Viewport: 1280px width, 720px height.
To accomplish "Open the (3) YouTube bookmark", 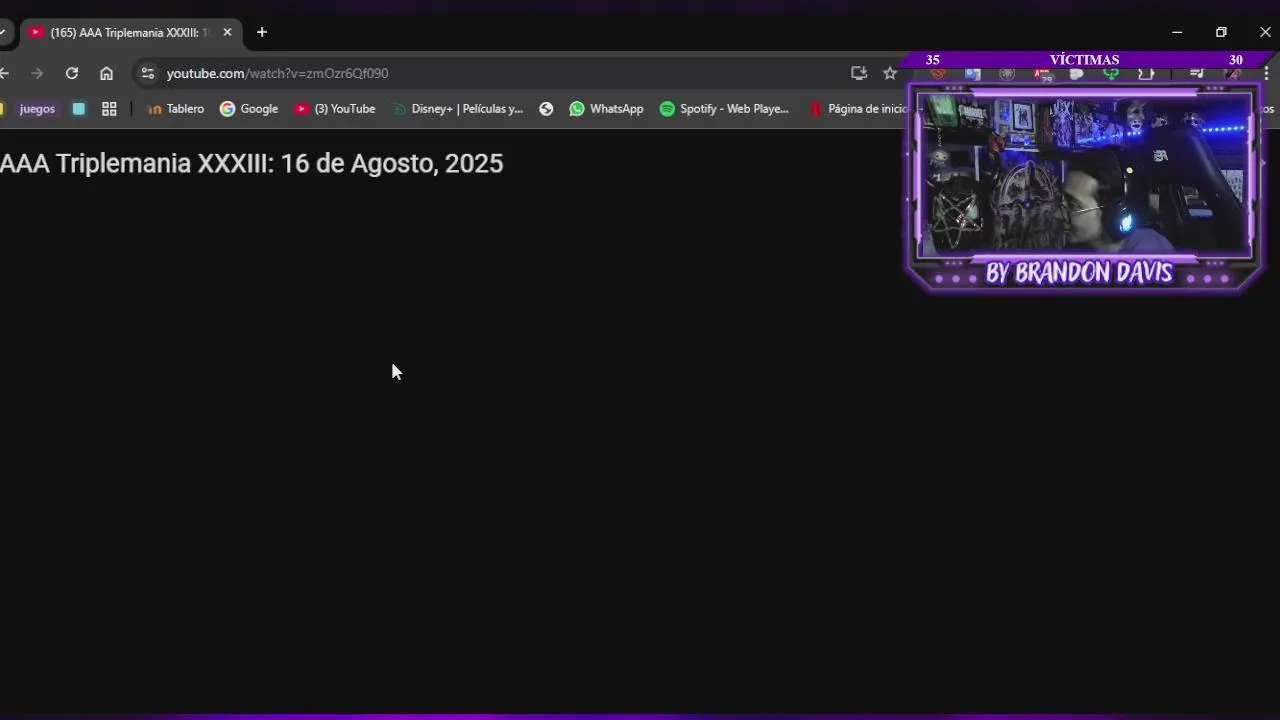I will (335, 109).
